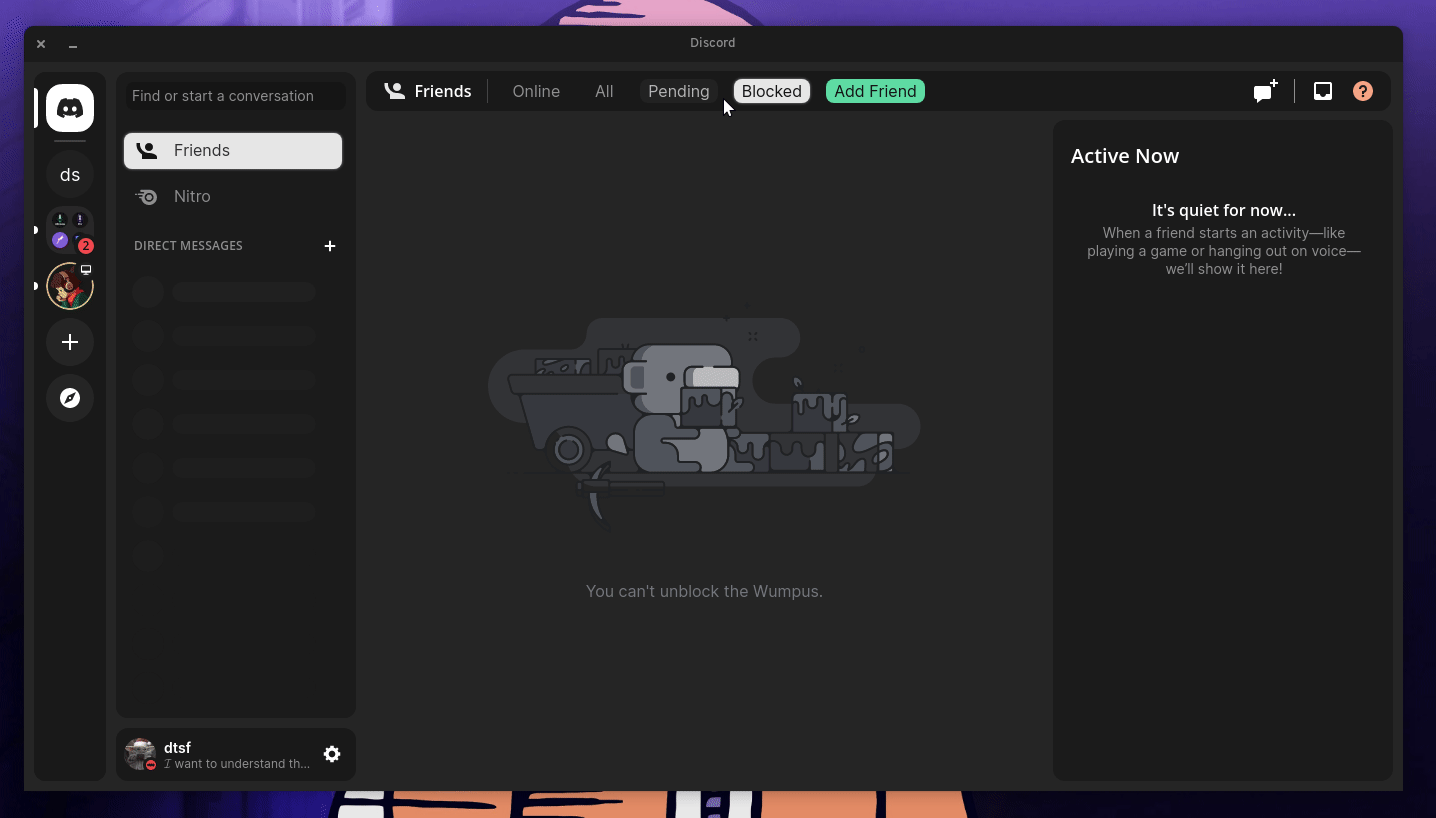Viewport: 1436px width, 818px height.
Task: Open the help question mark icon
Action: point(1363,91)
